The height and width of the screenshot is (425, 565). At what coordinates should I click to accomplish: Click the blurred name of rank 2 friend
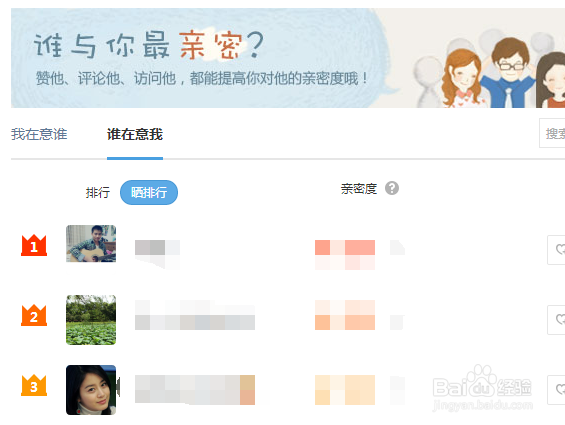pyautogui.click(x=195, y=315)
